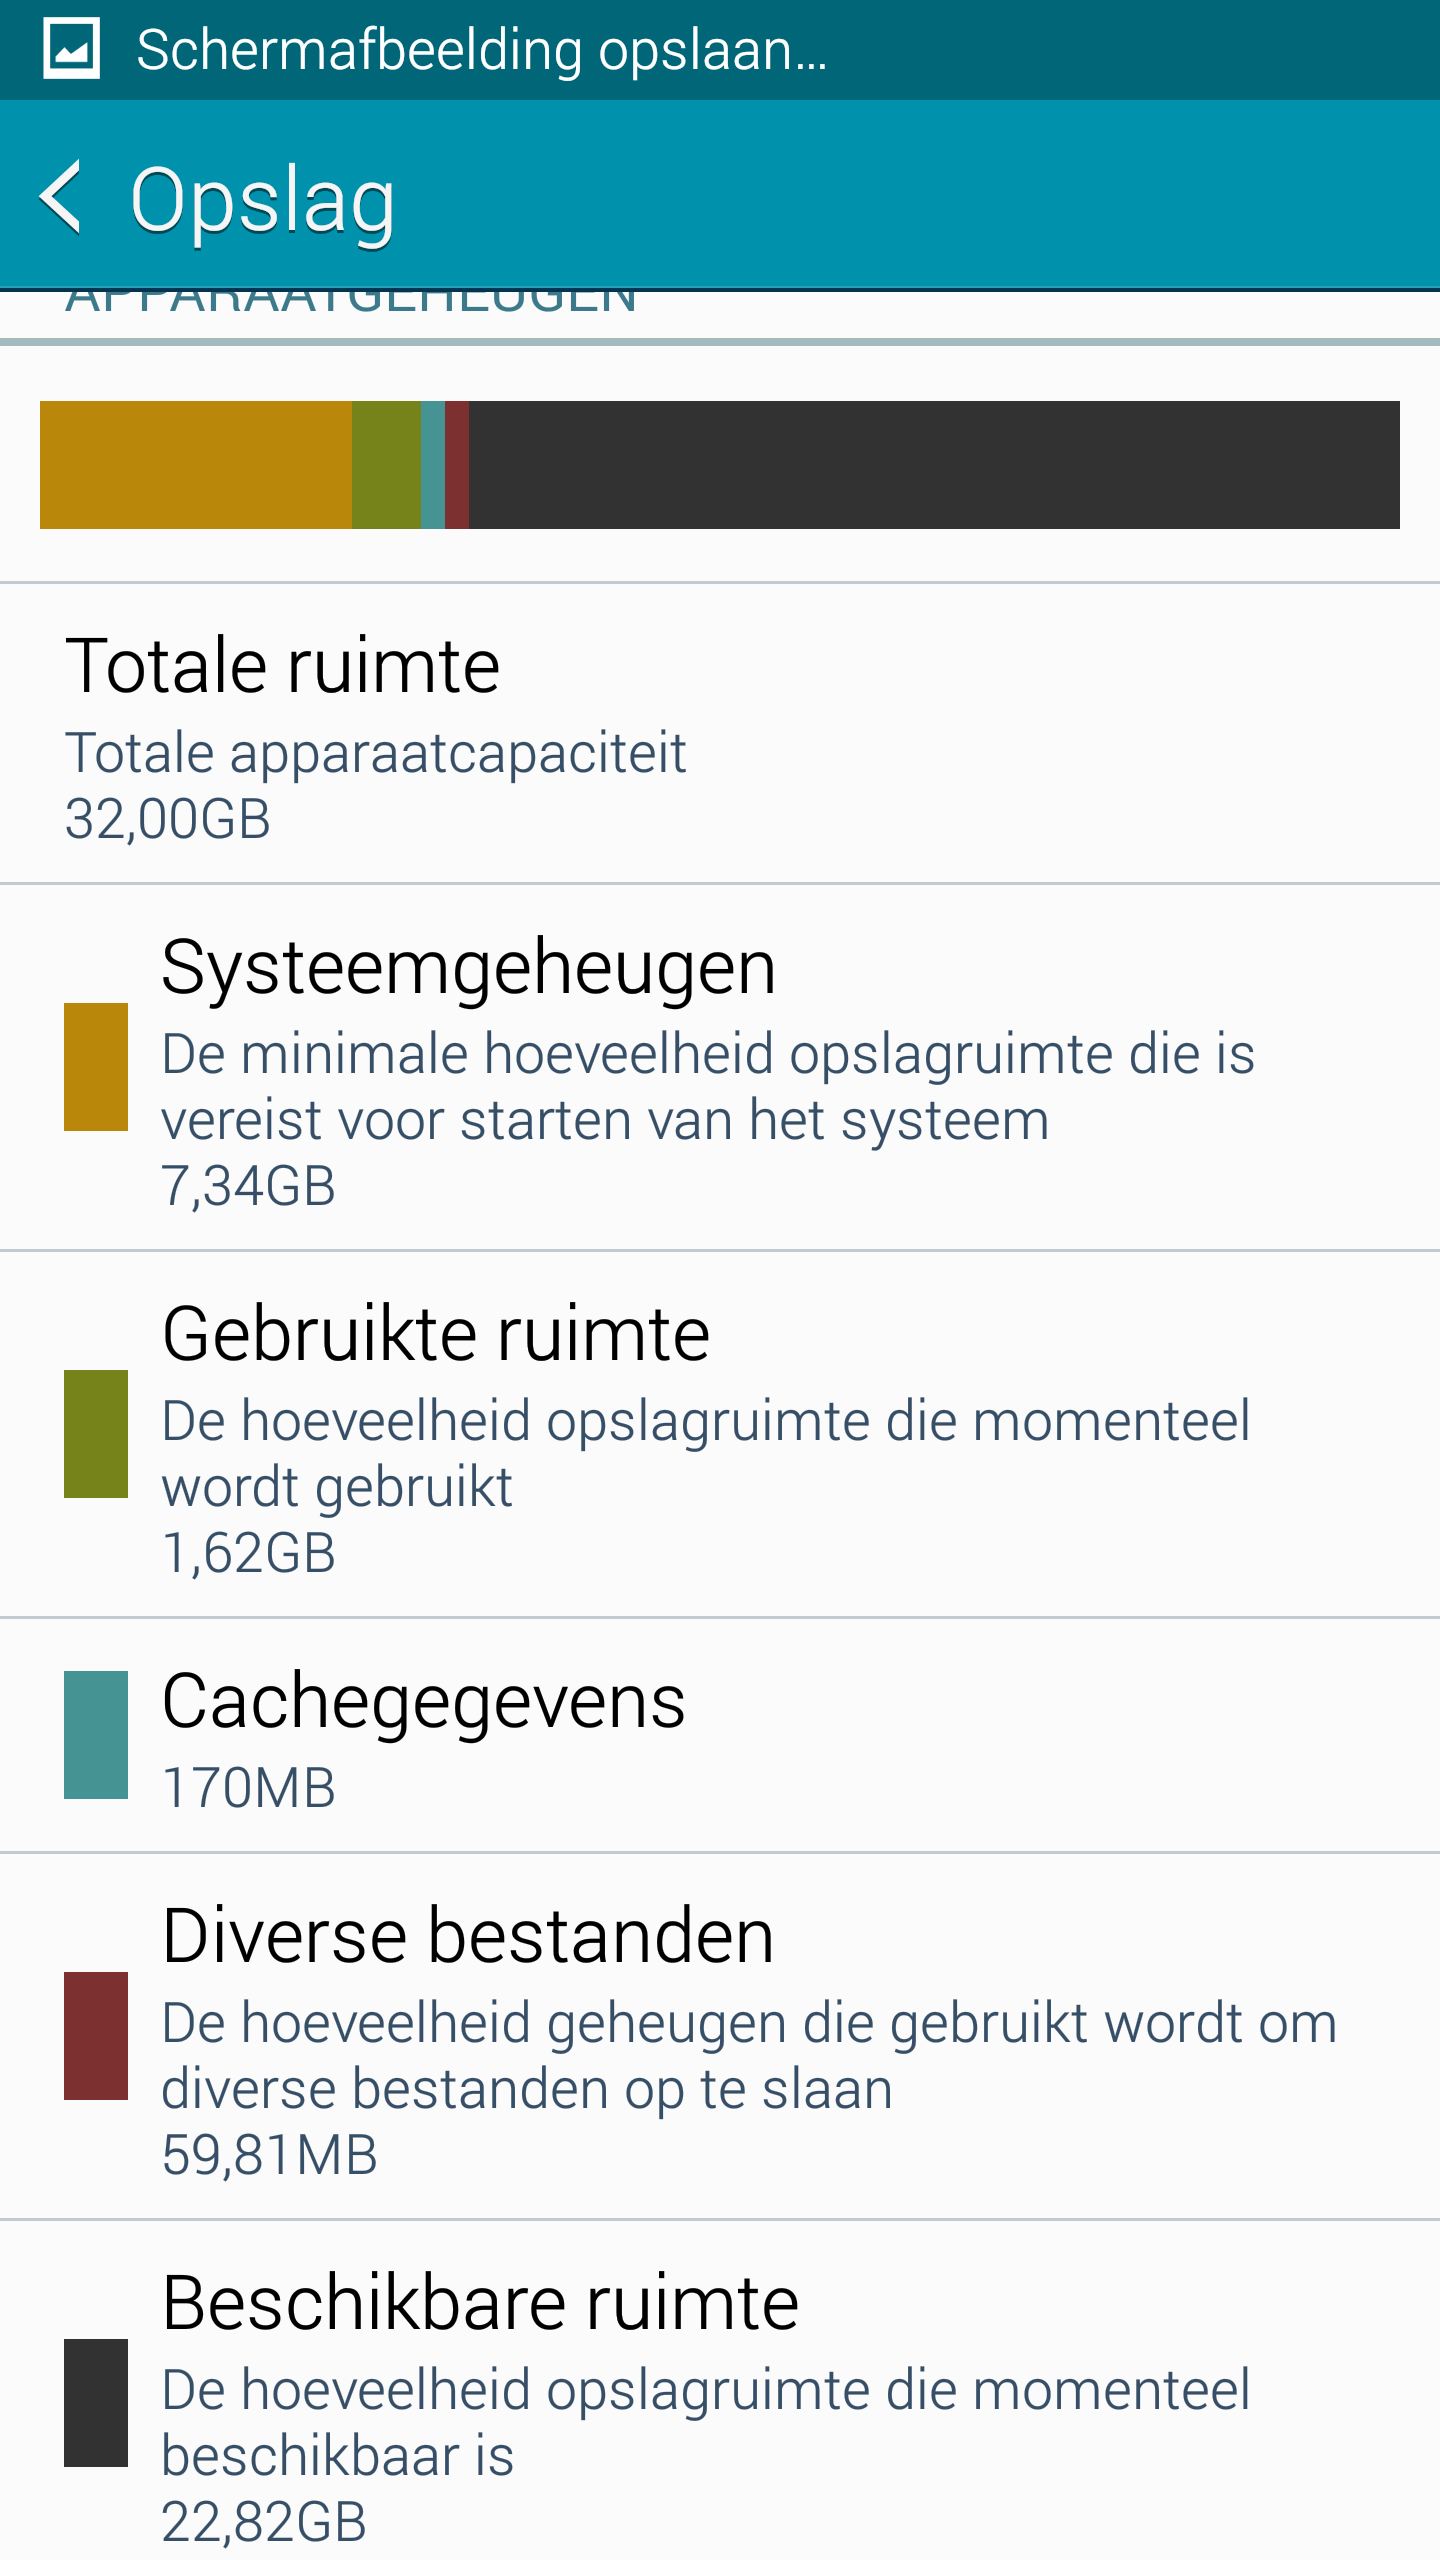
Task: Tap the 7,34GB system memory value
Action: point(249,1187)
